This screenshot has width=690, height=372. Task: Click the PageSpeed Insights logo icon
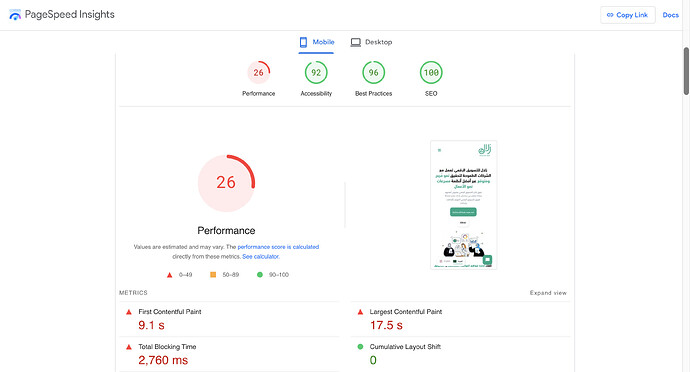(15, 15)
